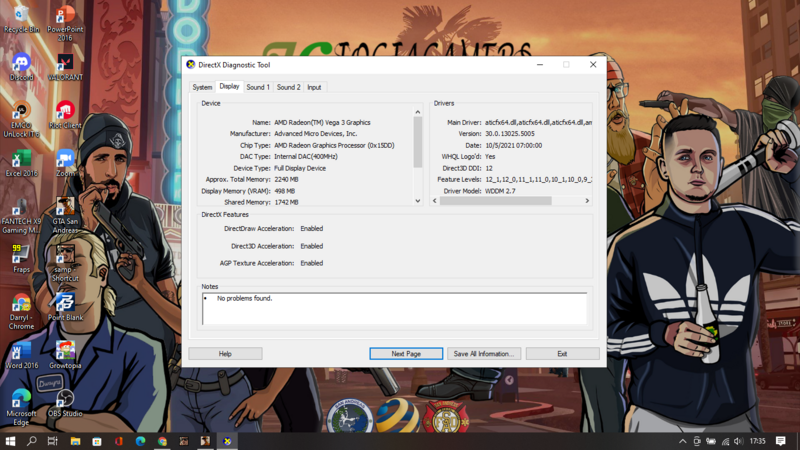
Task: Click 'No problems found.' note text
Action: click(244, 298)
